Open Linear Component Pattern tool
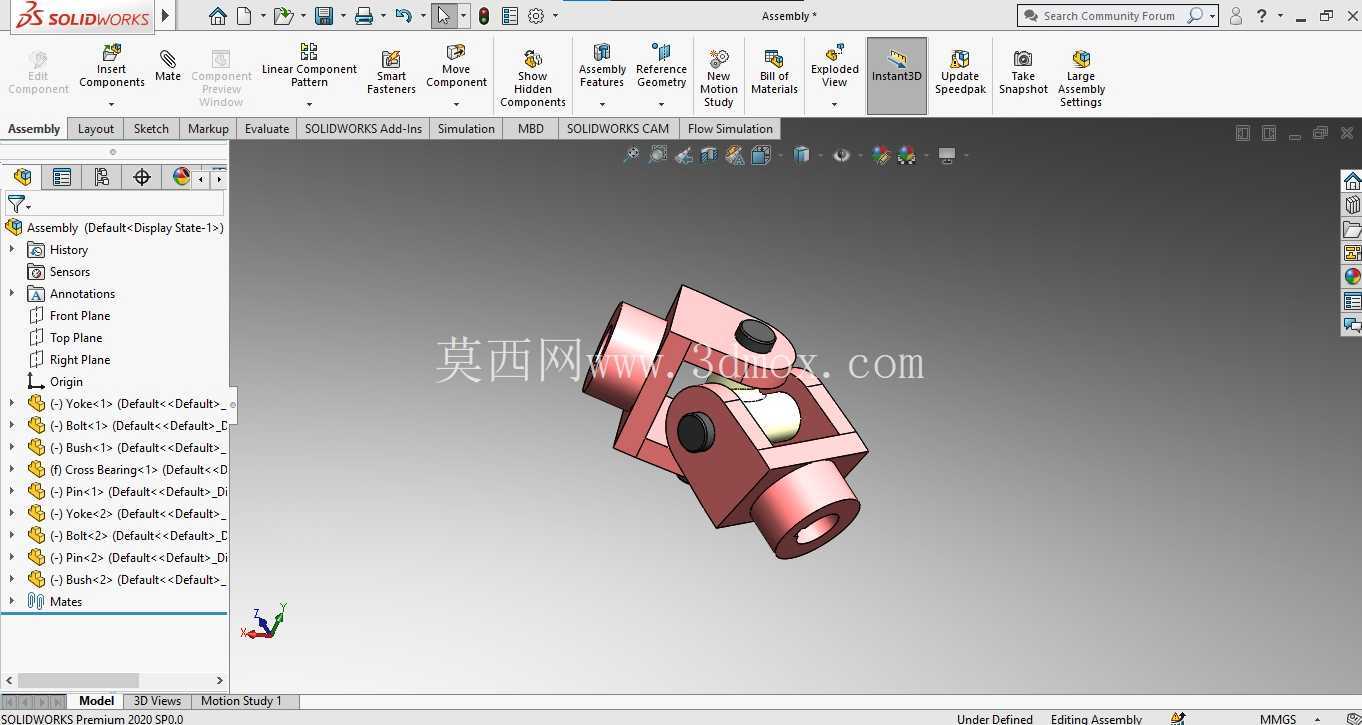This screenshot has height=725, width=1362. (309, 65)
